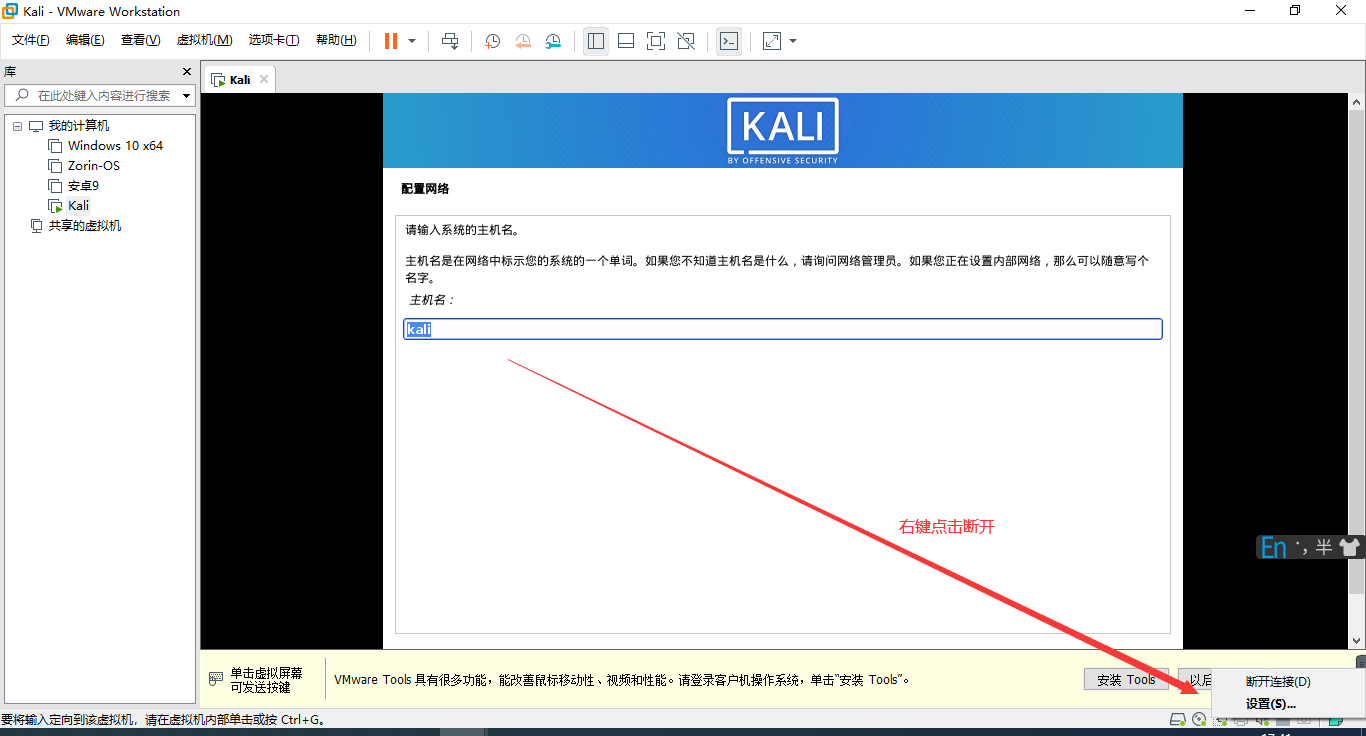Select the Windows 10 x64 virtual machine

115,146
